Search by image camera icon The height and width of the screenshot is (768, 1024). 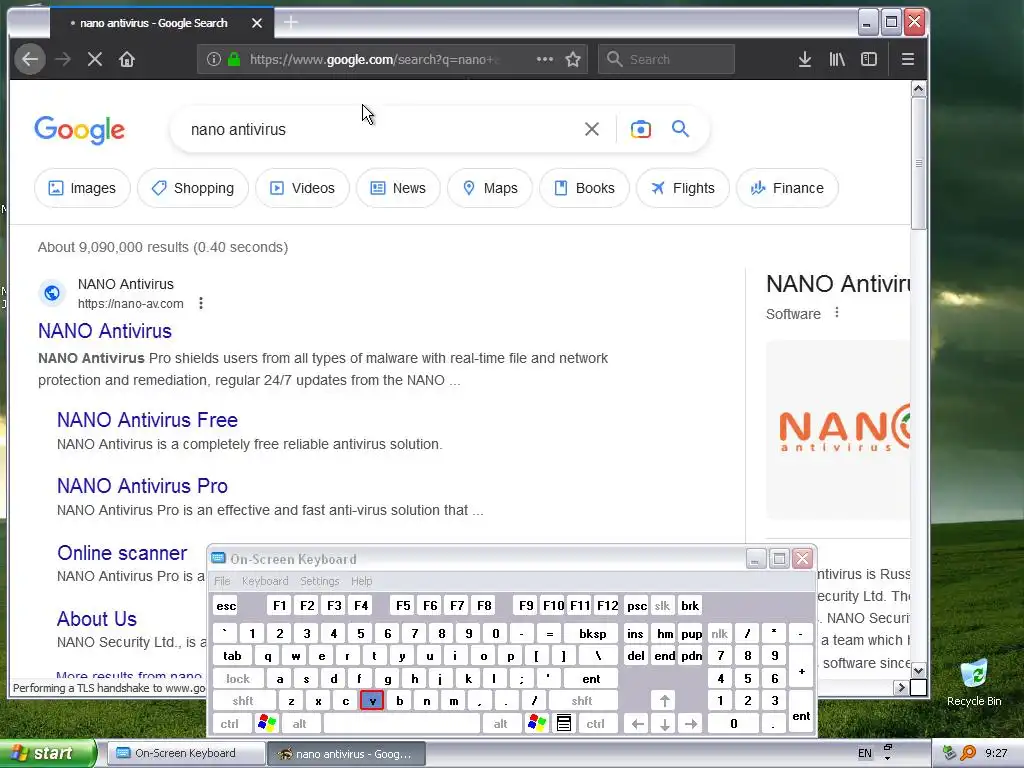[641, 129]
